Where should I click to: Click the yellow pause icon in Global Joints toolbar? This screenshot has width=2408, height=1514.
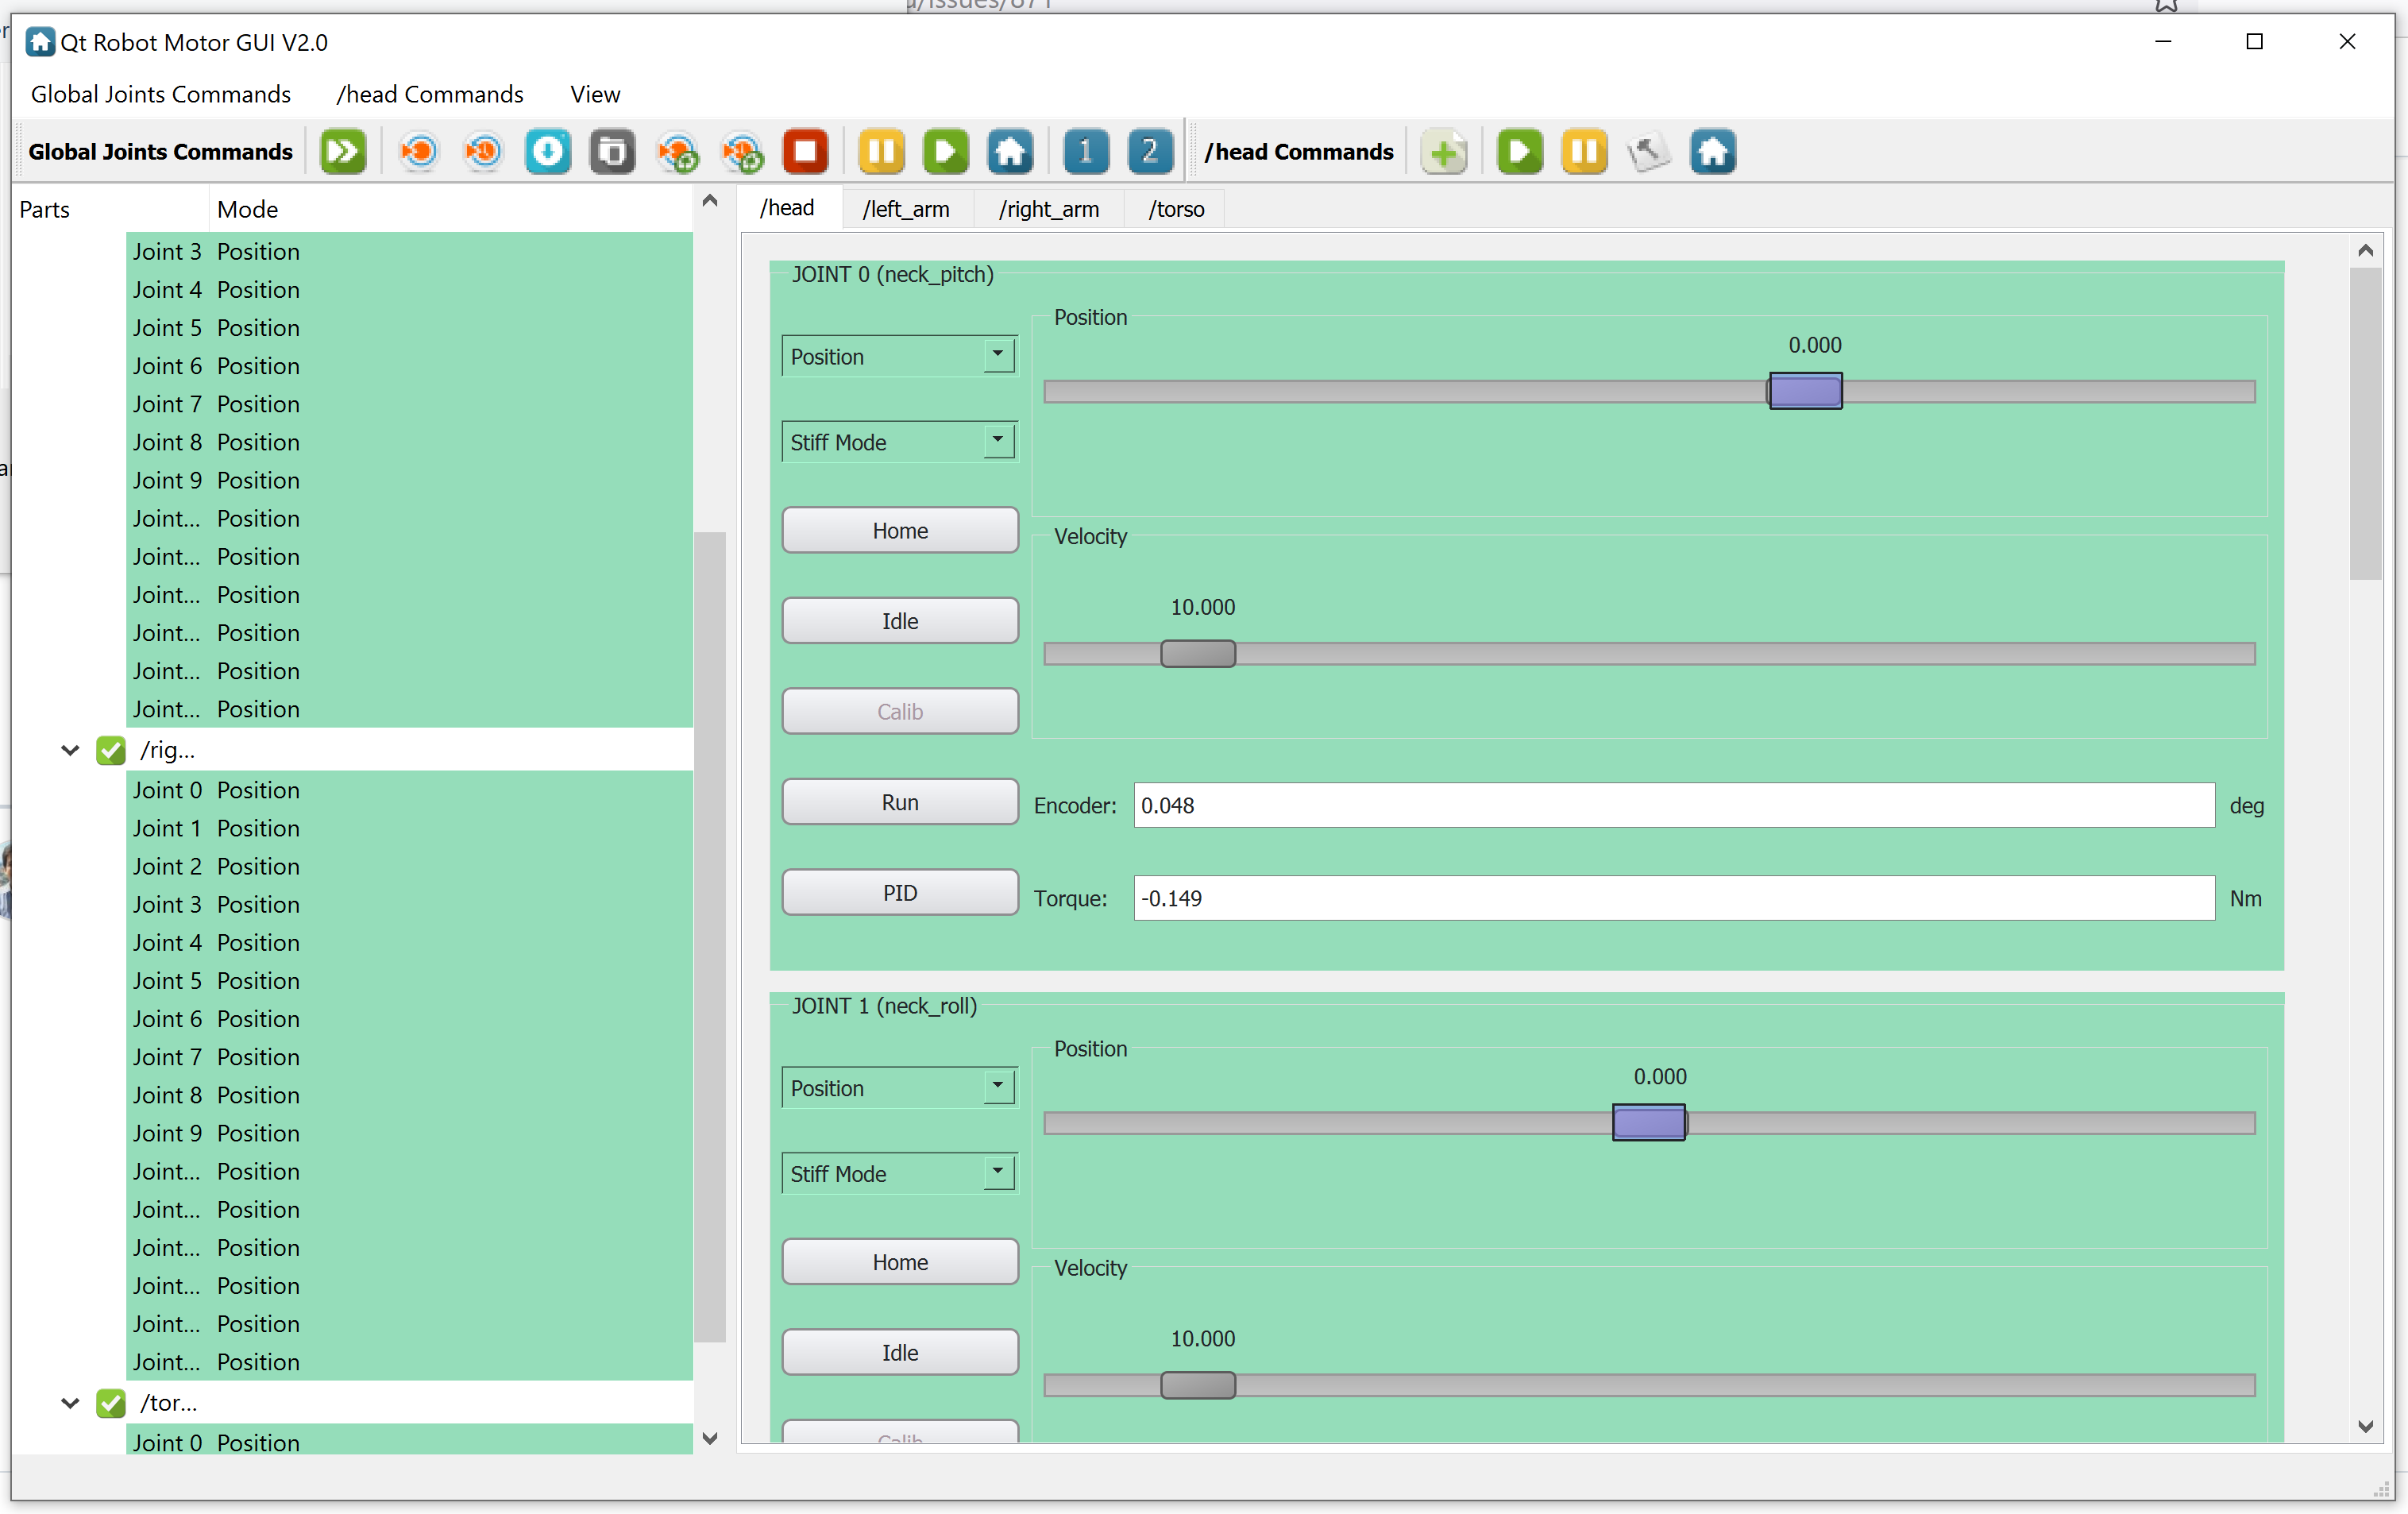point(881,152)
